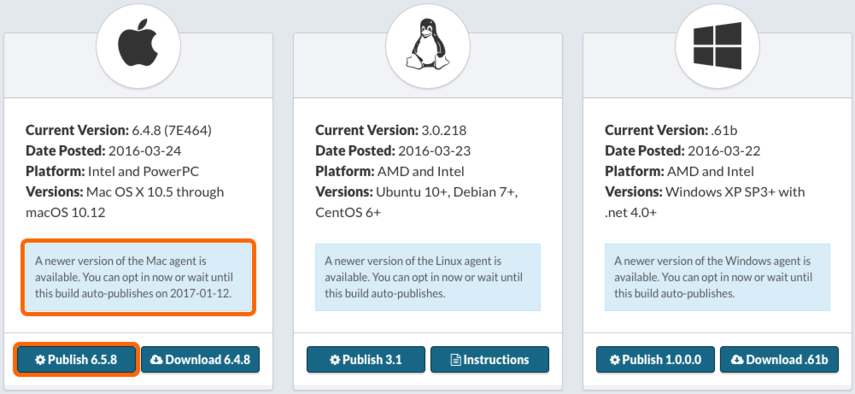This screenshot has width=855, height=394.
Task: Click gear icon on Publish 1.0.0.0
Action: click(x=615, y=360)
